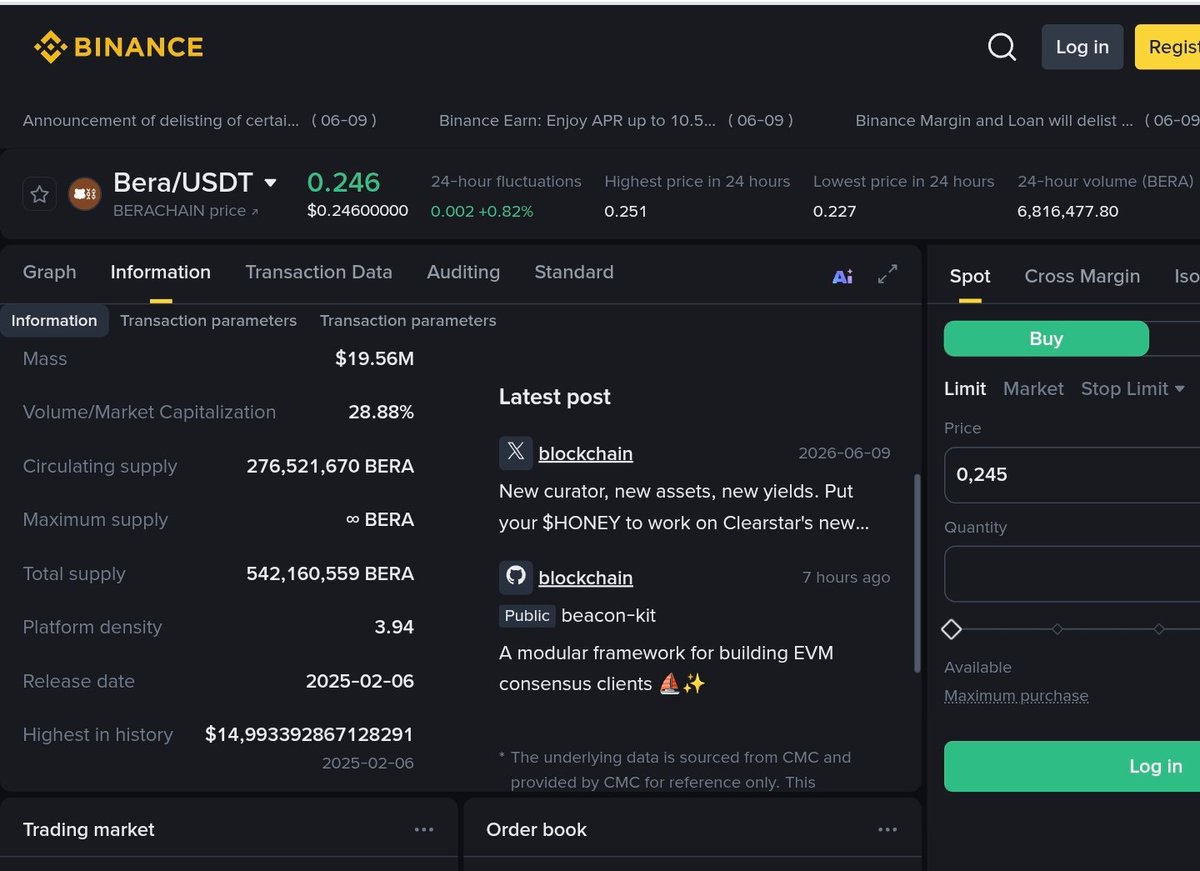Open the Auditing tab
Image resolution: width=1200 pixels, height=871 pixels.
tap(463, 272)
